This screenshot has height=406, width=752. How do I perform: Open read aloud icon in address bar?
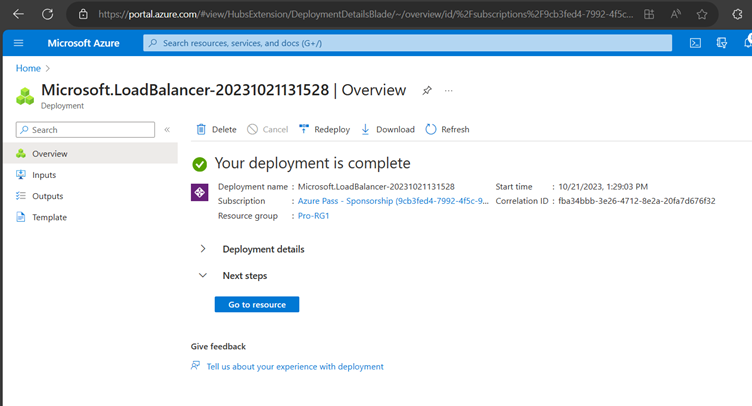coord(675,14)
